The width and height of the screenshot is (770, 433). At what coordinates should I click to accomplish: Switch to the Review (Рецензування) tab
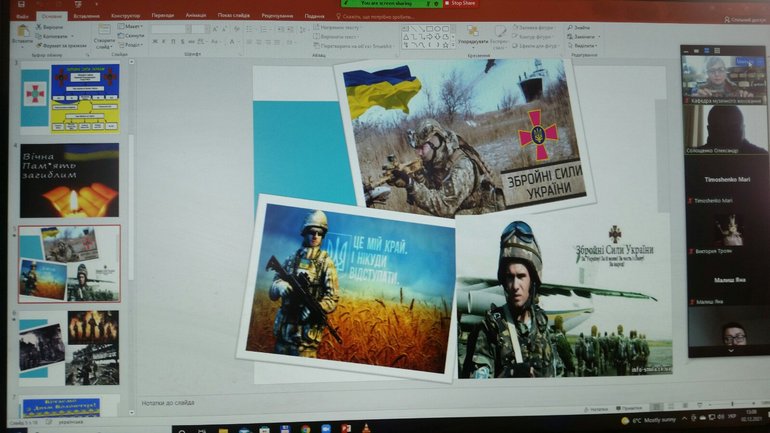click(x=277, y=16)
